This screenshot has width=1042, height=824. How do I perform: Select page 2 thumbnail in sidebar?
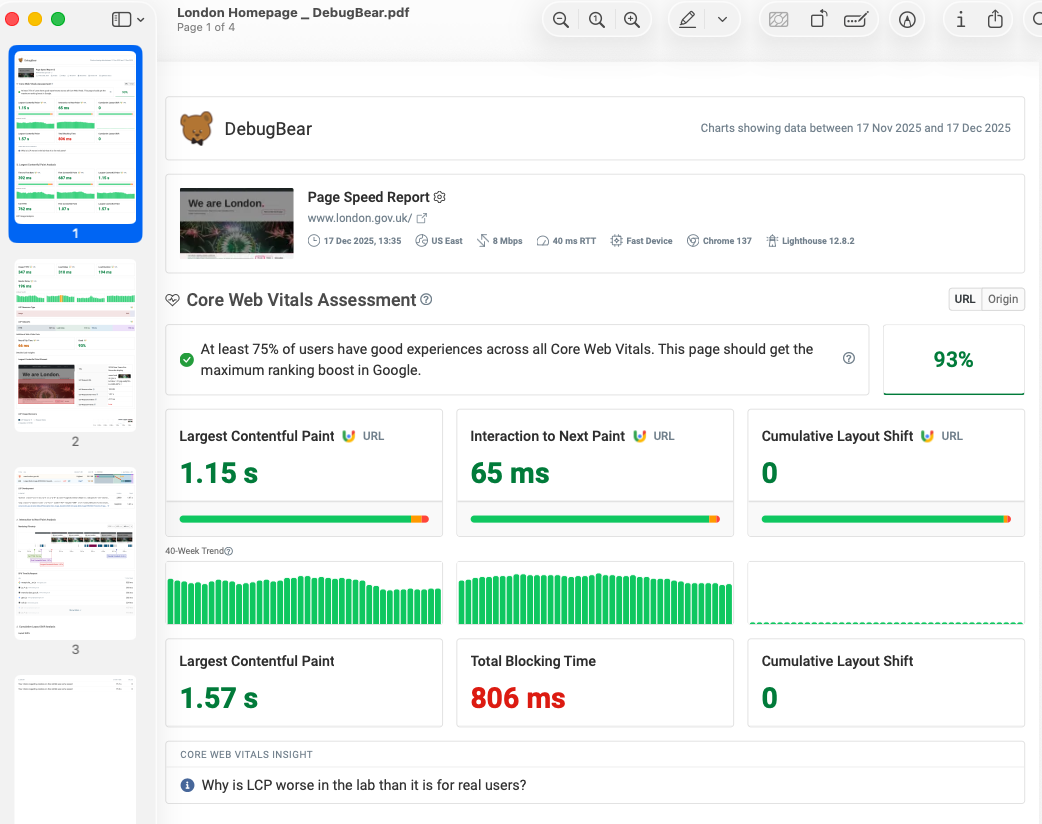click(75, 345)
